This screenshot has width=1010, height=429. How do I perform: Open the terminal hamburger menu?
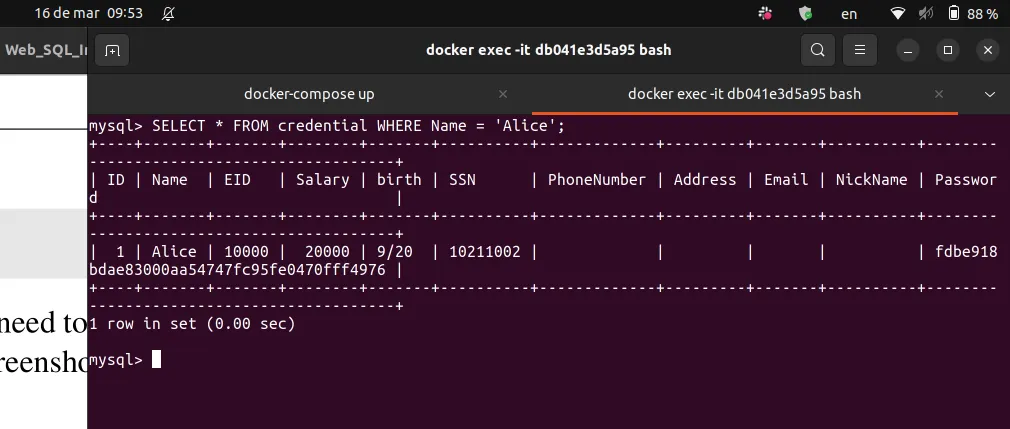859,50
